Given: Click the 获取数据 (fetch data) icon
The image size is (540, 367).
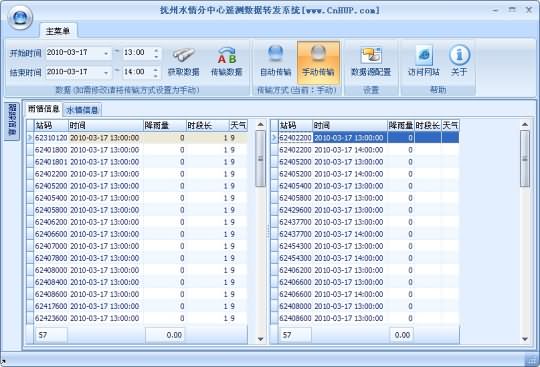Looking at the screenshot, I should [183, 62].
